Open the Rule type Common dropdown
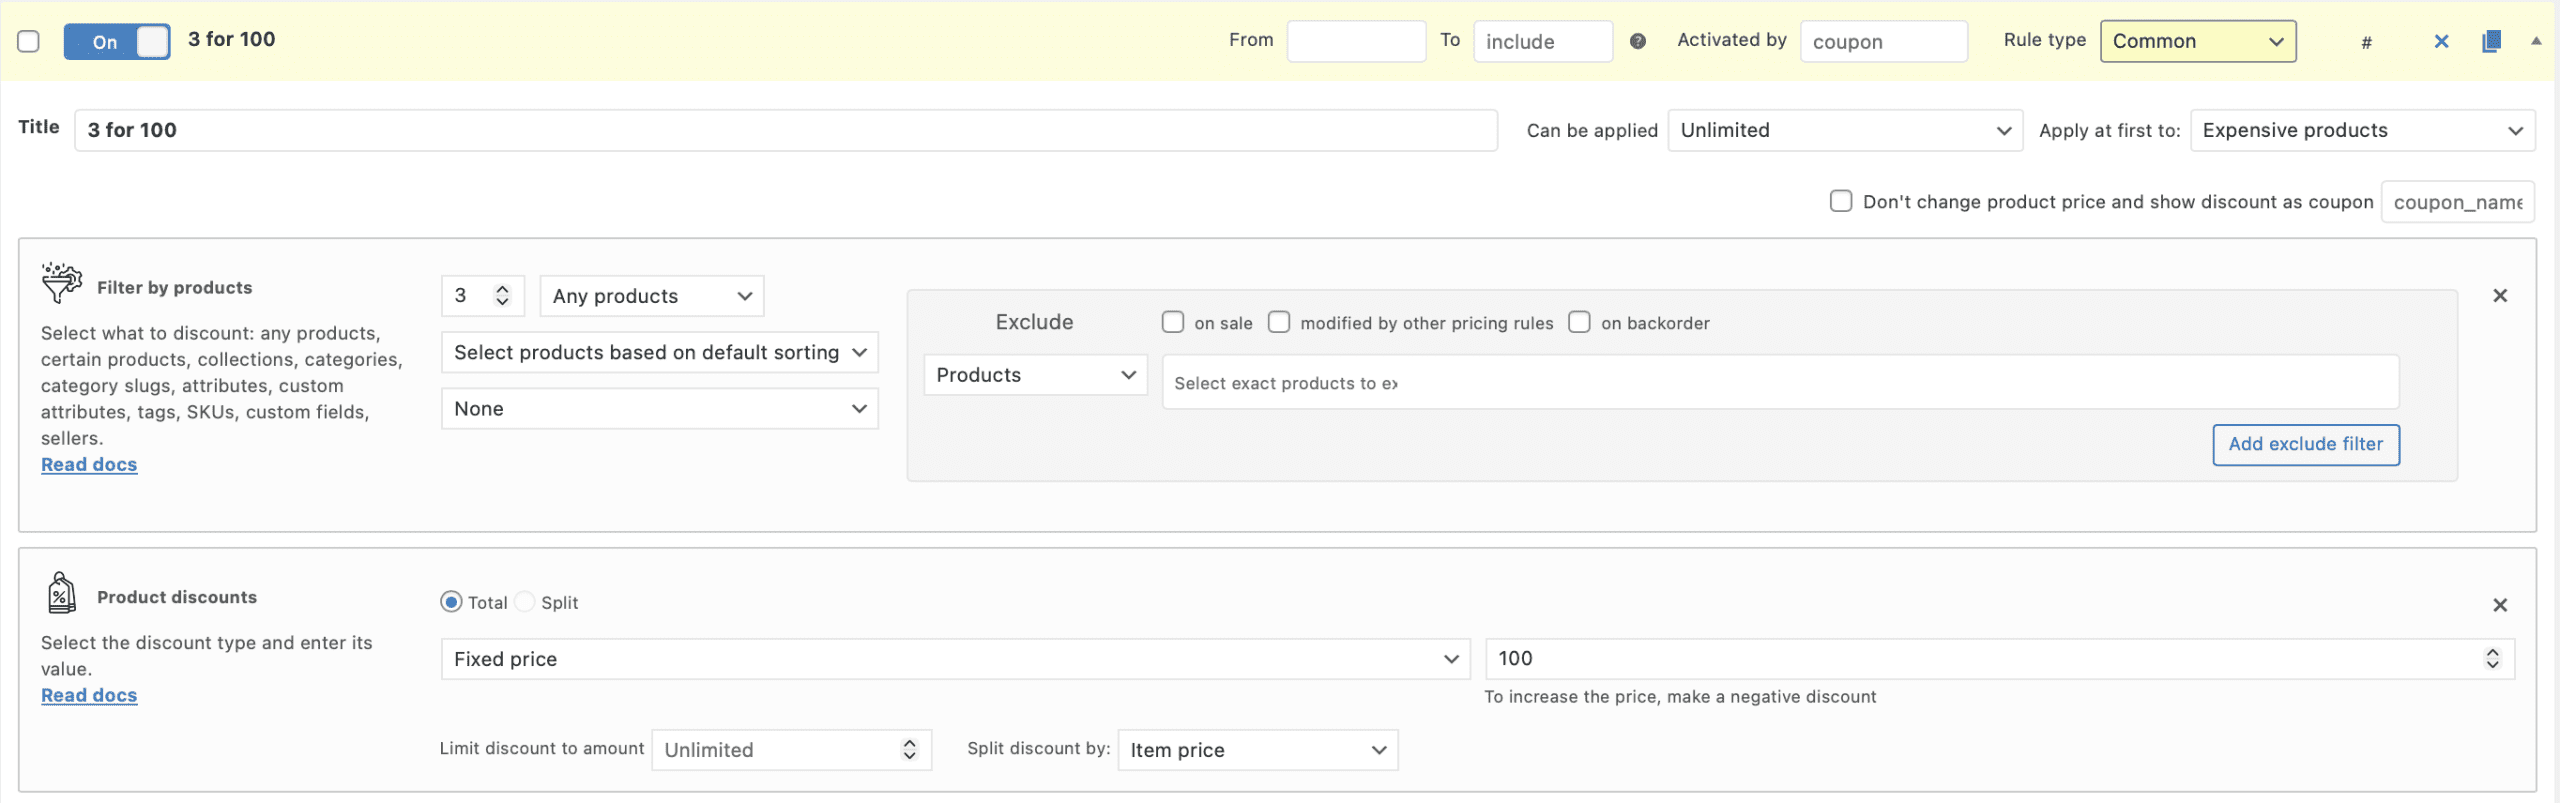2560x803 pixels. (x=2197, y=41)
